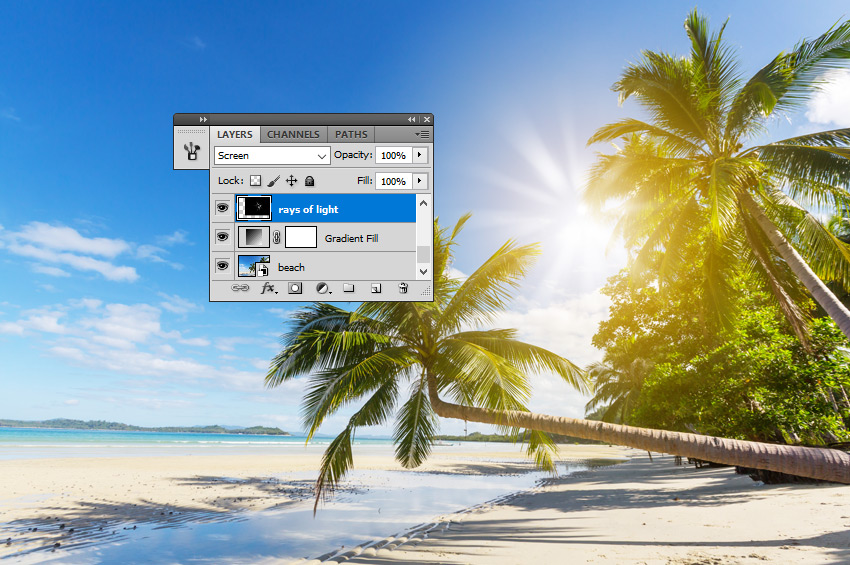Image resolution: width=850 pixels, height=565 pixels.
Task: Switch to the Channels tab
Action: 293,134
